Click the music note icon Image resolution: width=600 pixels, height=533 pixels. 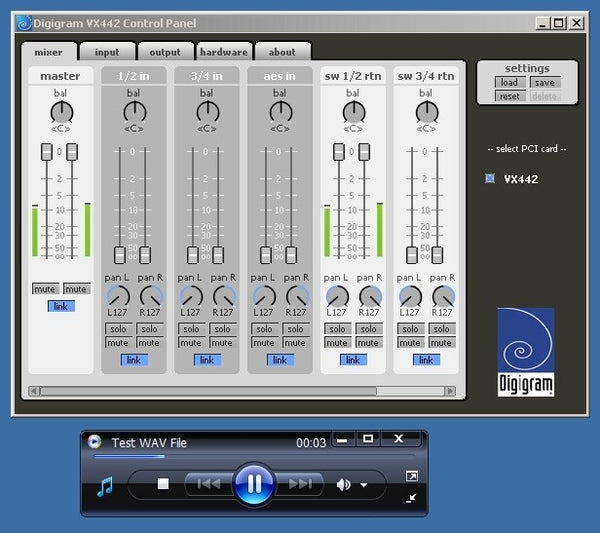pos(105,486)
